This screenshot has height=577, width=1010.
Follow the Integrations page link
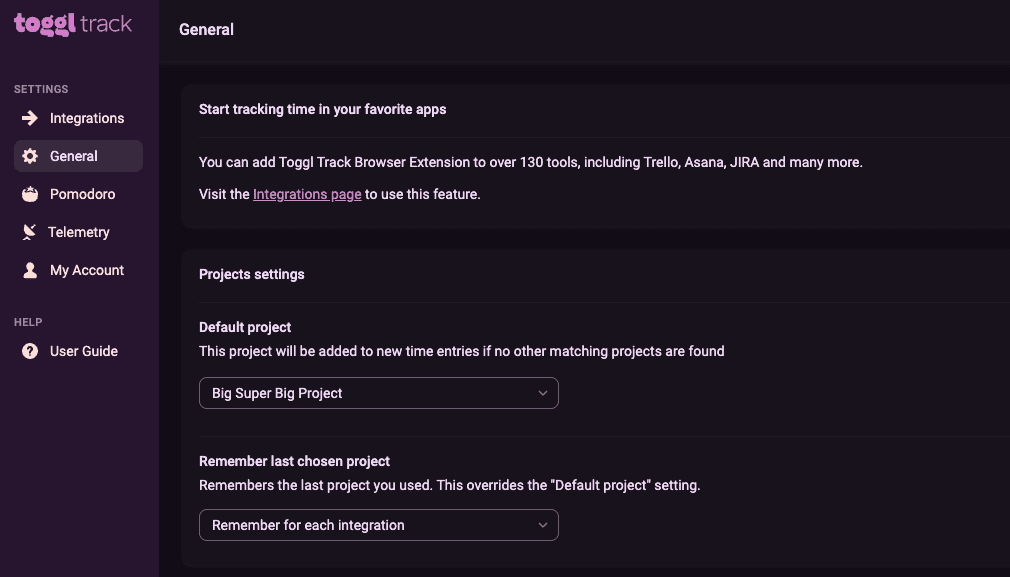307,194
